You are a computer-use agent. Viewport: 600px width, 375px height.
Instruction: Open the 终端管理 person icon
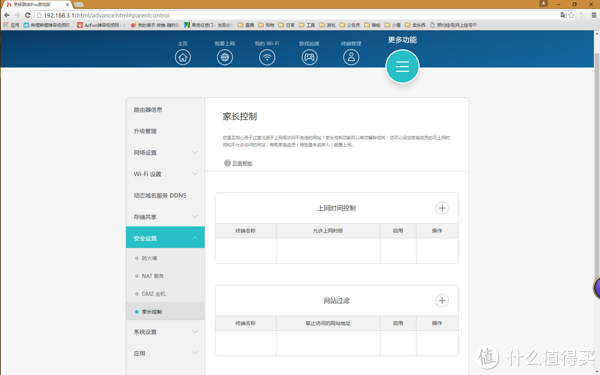351,57
